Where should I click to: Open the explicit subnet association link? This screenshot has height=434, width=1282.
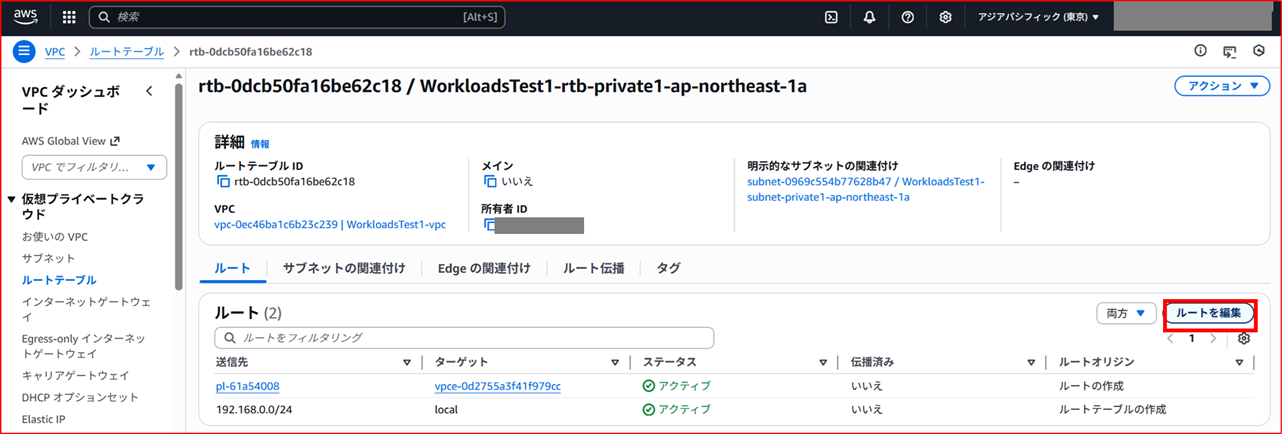866,189
